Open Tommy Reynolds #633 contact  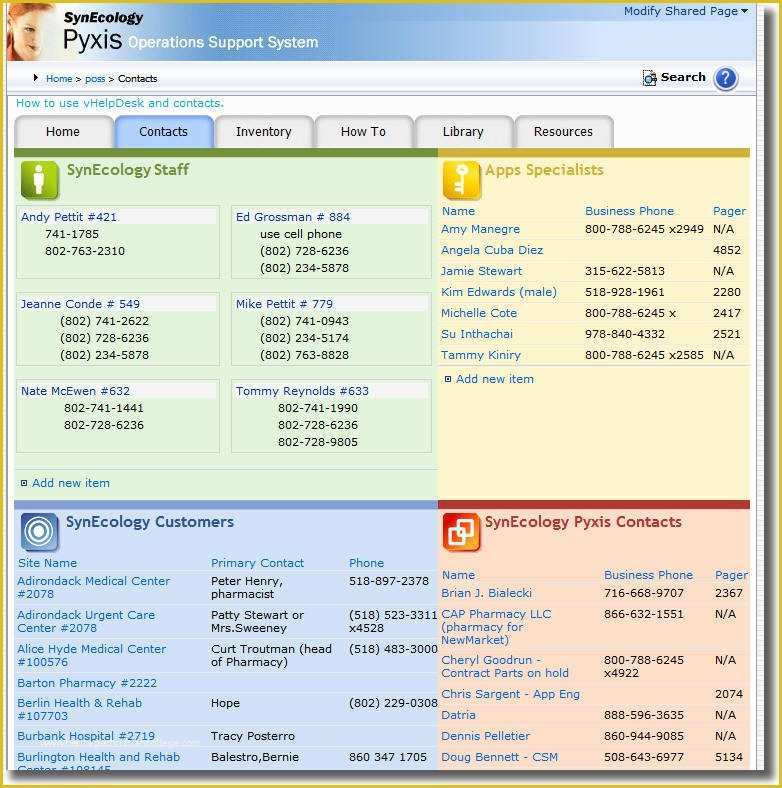[x=302, y=391]
